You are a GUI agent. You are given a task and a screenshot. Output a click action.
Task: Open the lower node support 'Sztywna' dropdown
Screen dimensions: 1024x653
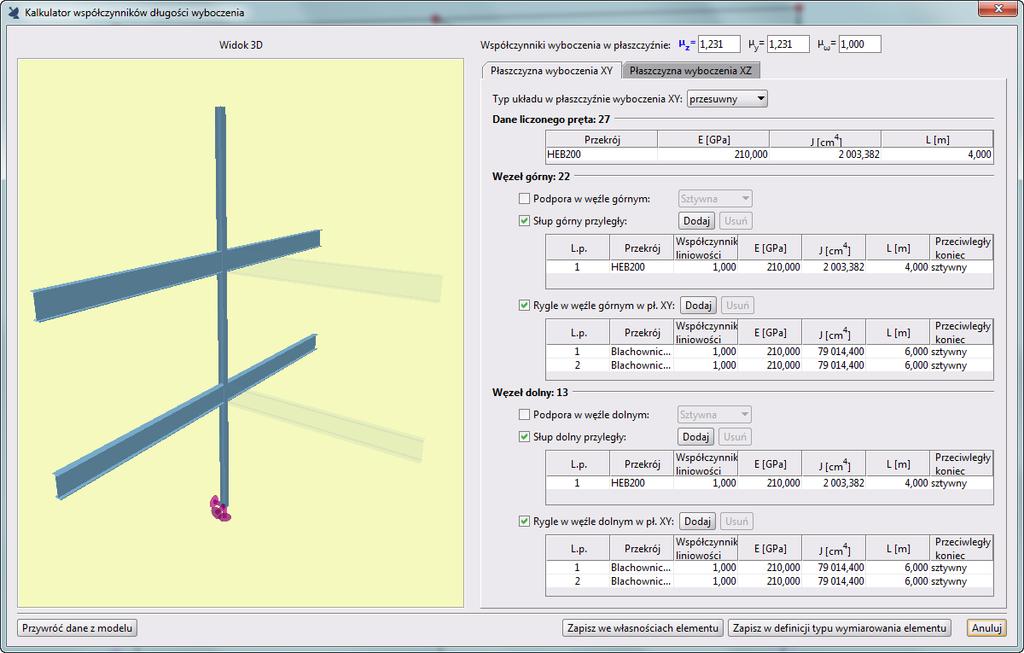click(x=714, y=415)
